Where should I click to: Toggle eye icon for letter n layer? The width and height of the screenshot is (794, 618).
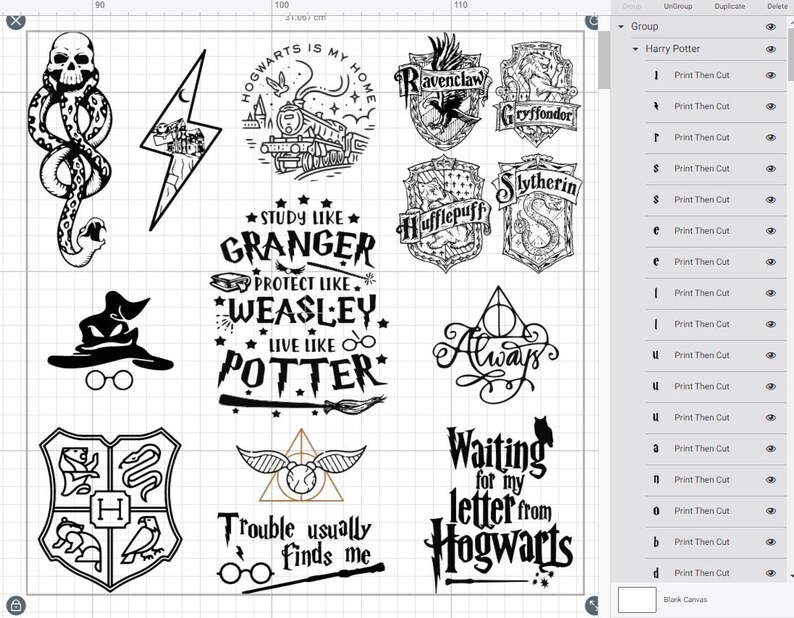click(771, 480)
